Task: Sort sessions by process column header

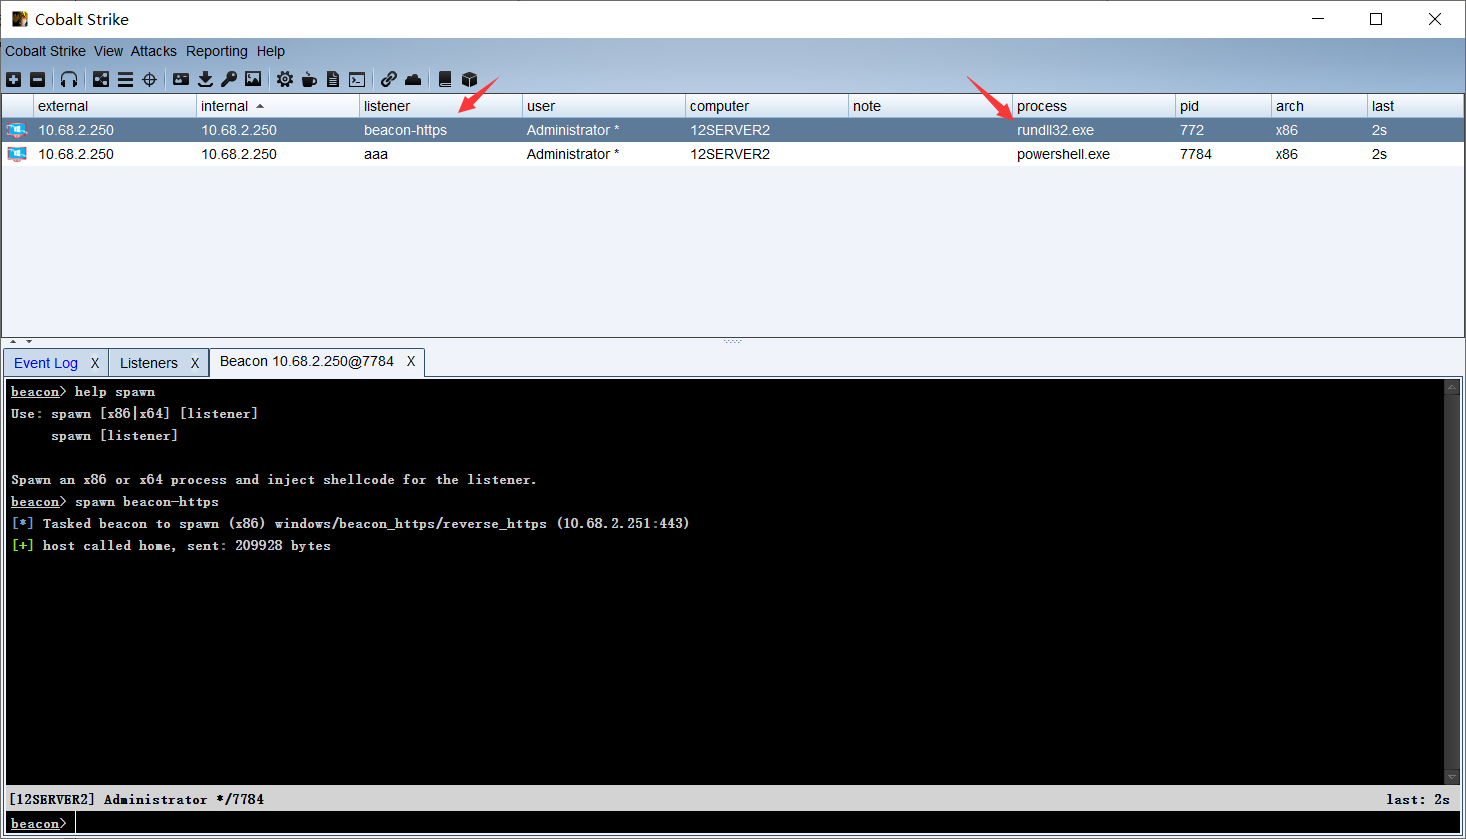Action: click(x=1094, y=106)
